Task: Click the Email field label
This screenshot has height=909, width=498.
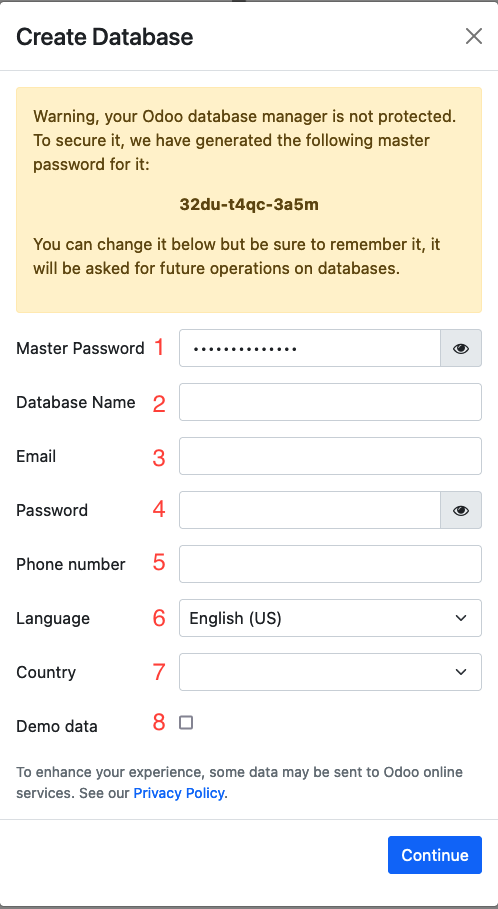Action: point(36,456)
